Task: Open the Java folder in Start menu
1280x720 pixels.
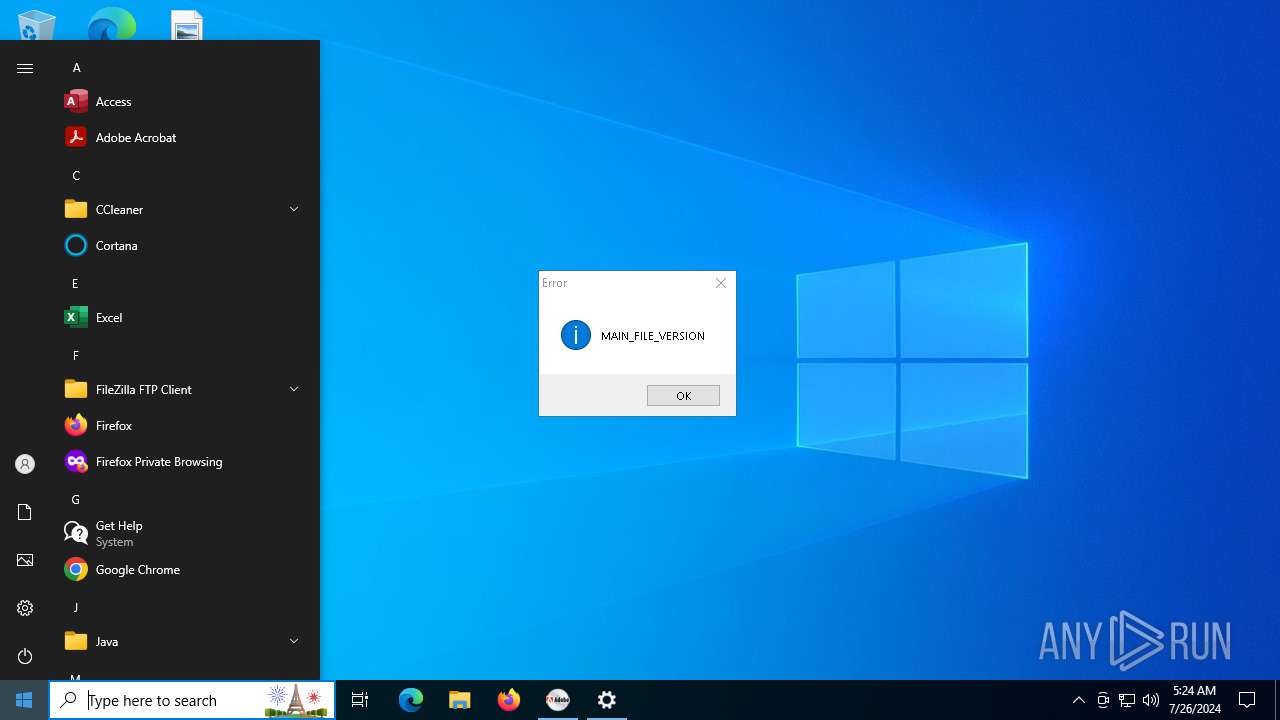Action: point(185,641)
